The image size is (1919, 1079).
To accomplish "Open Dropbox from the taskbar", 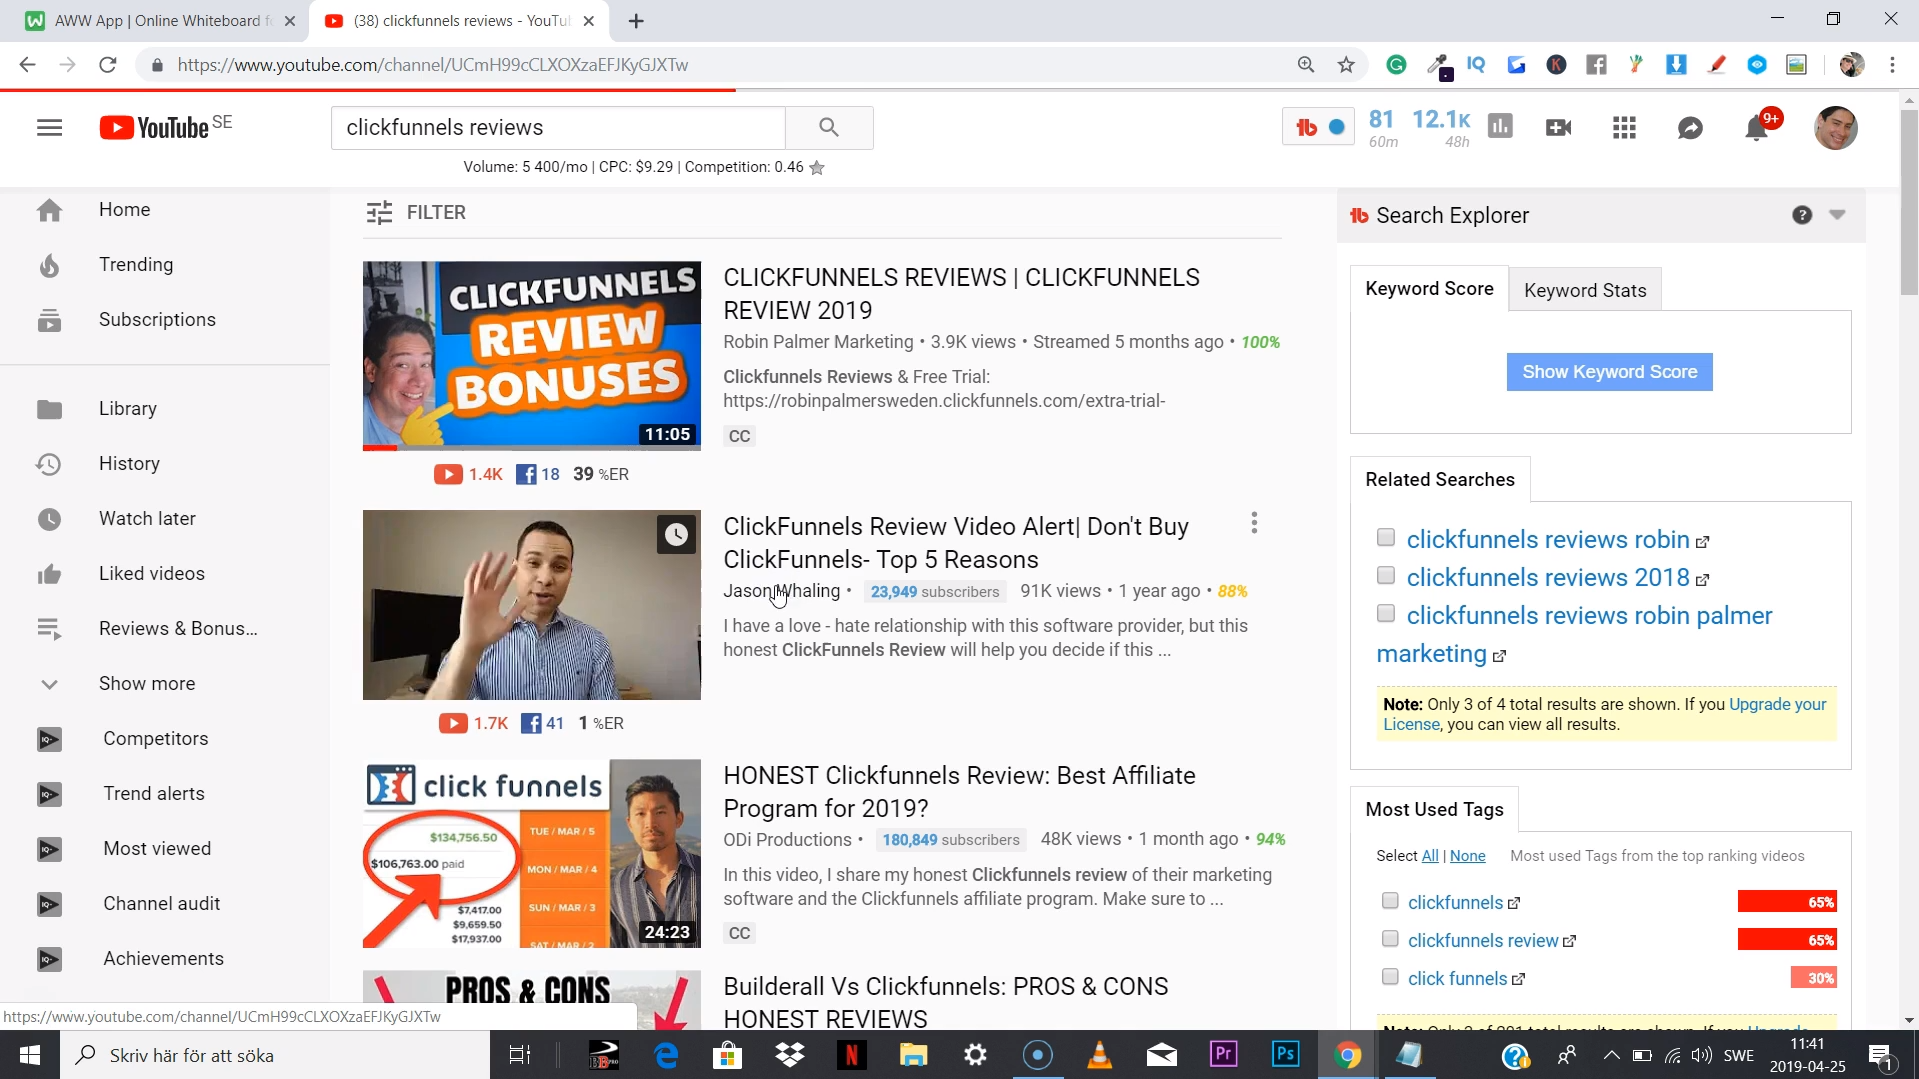I will click(790, 1055).
